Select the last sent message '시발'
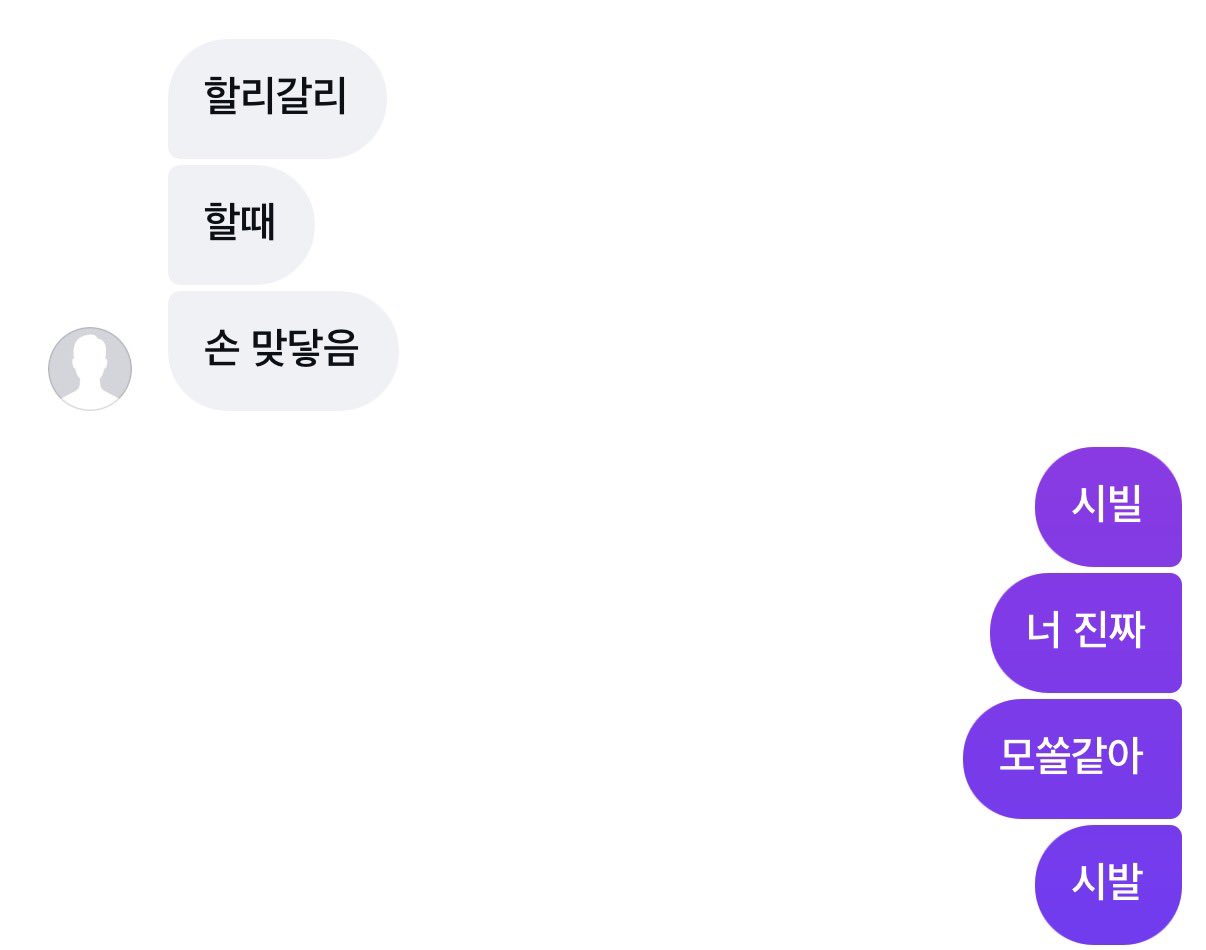Viewport: 1206px width, 950px height. pos(1108,885)
